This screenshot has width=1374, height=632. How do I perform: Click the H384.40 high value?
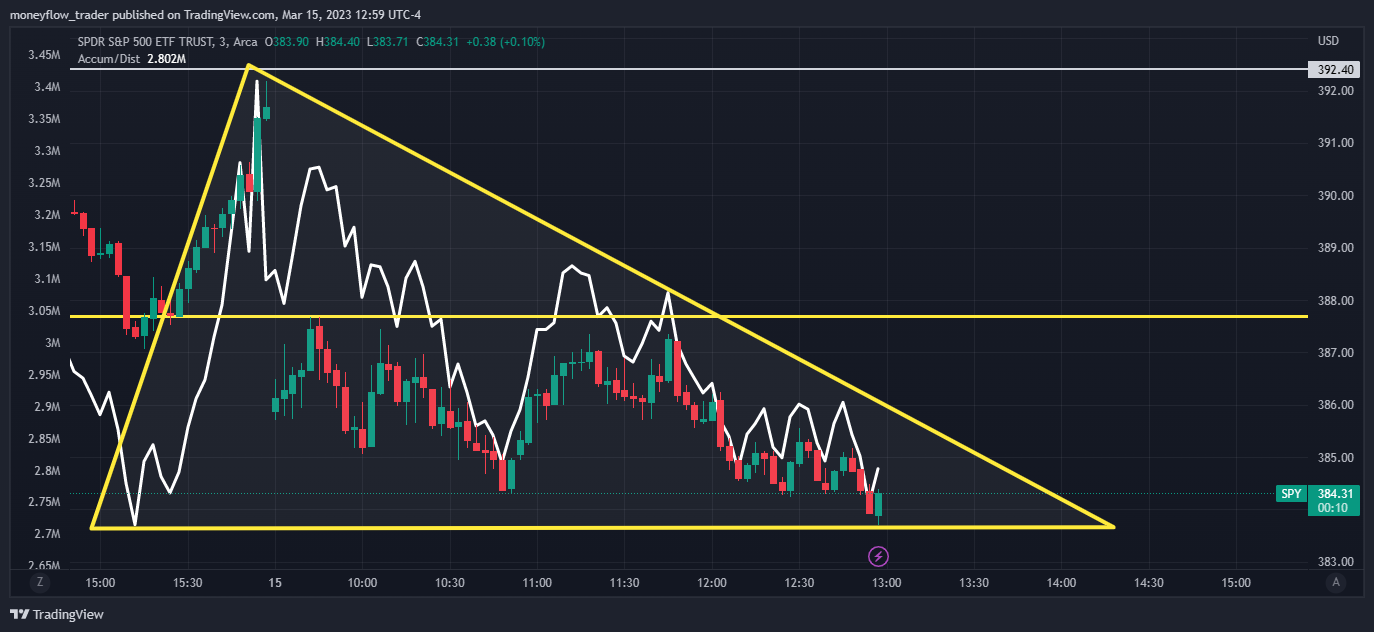point(340,42)
